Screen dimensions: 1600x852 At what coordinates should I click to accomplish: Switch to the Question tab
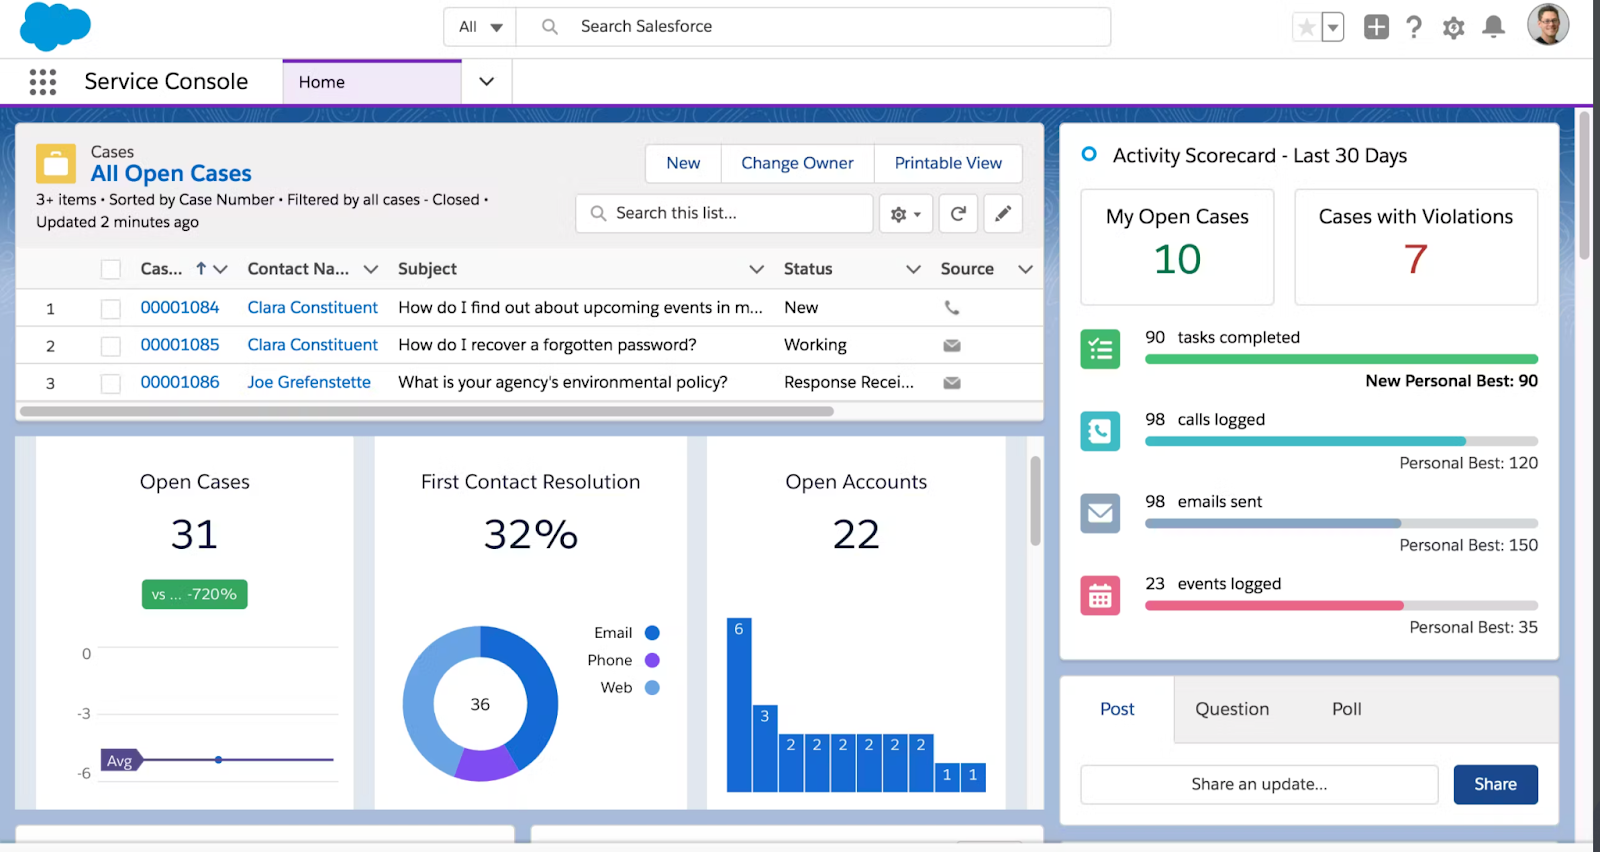tap(1231, 709)
